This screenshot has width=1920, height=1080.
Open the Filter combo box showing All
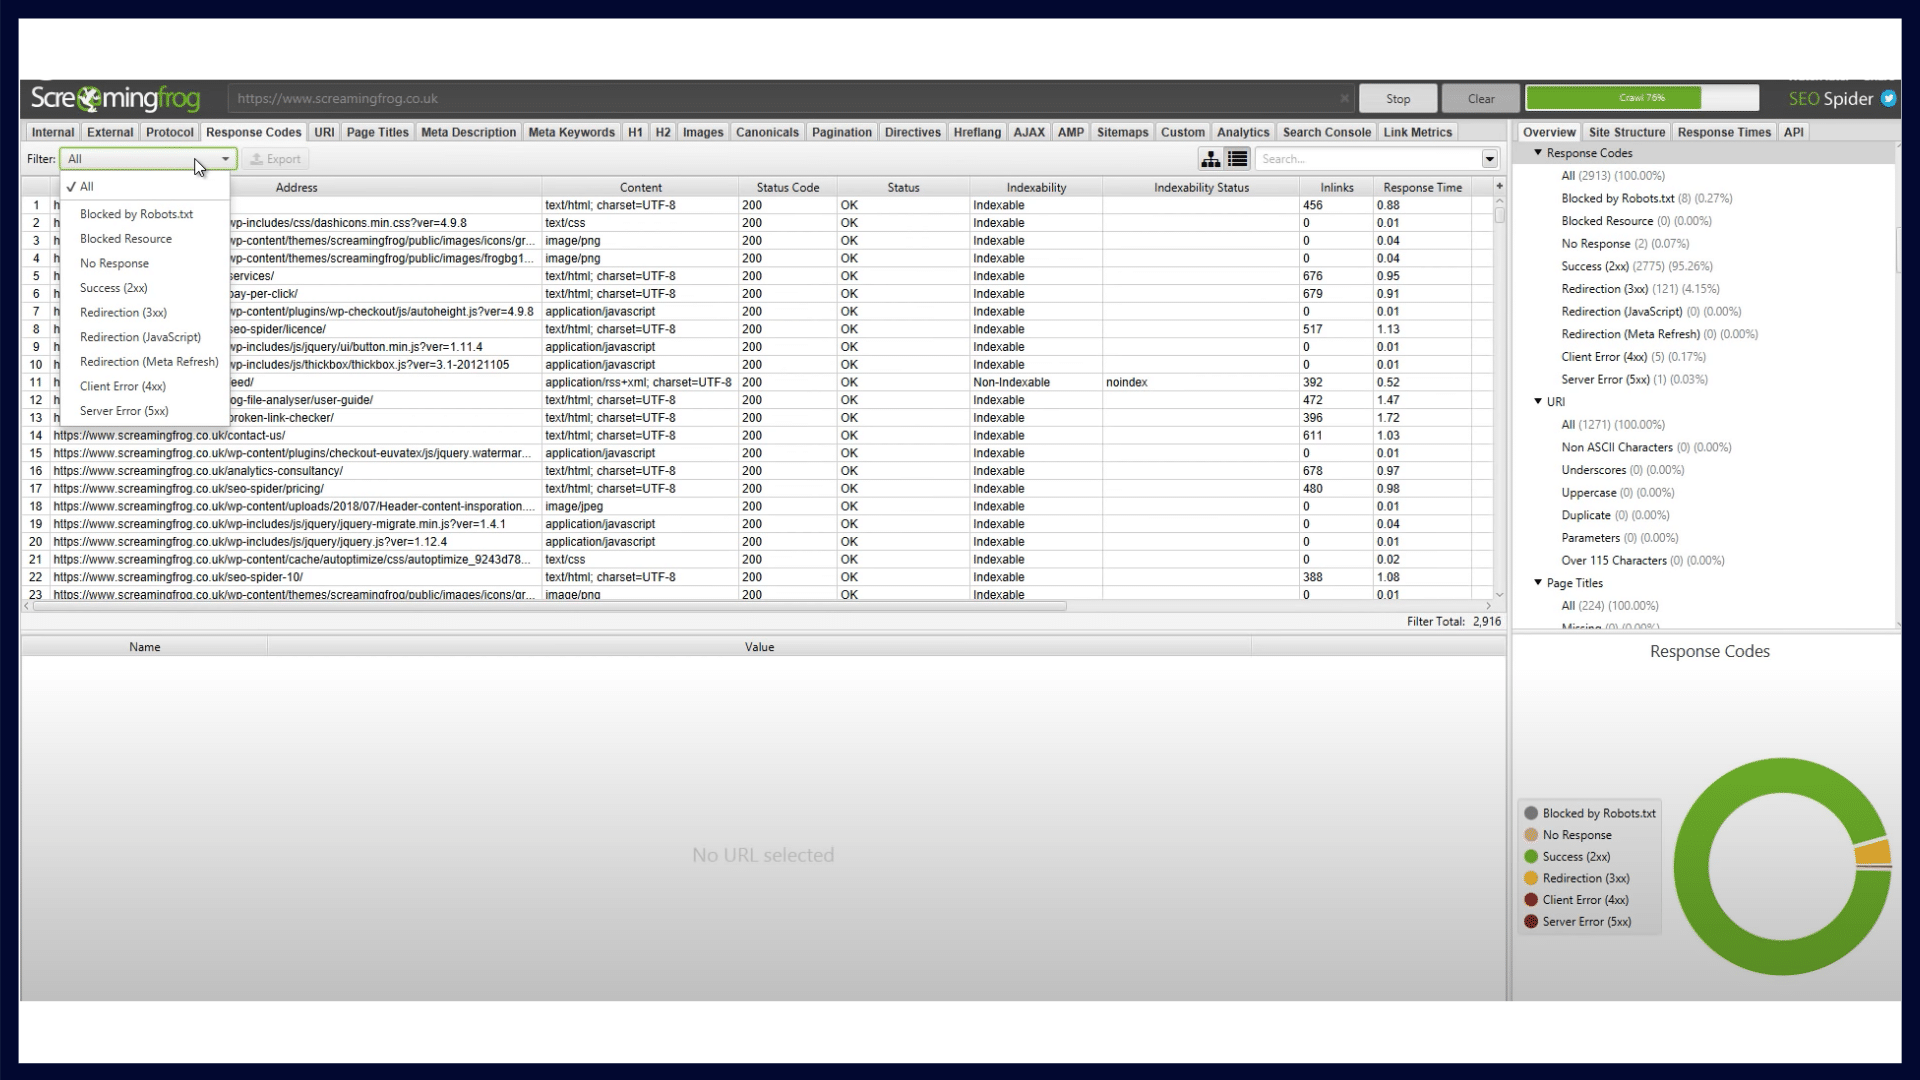148,159
